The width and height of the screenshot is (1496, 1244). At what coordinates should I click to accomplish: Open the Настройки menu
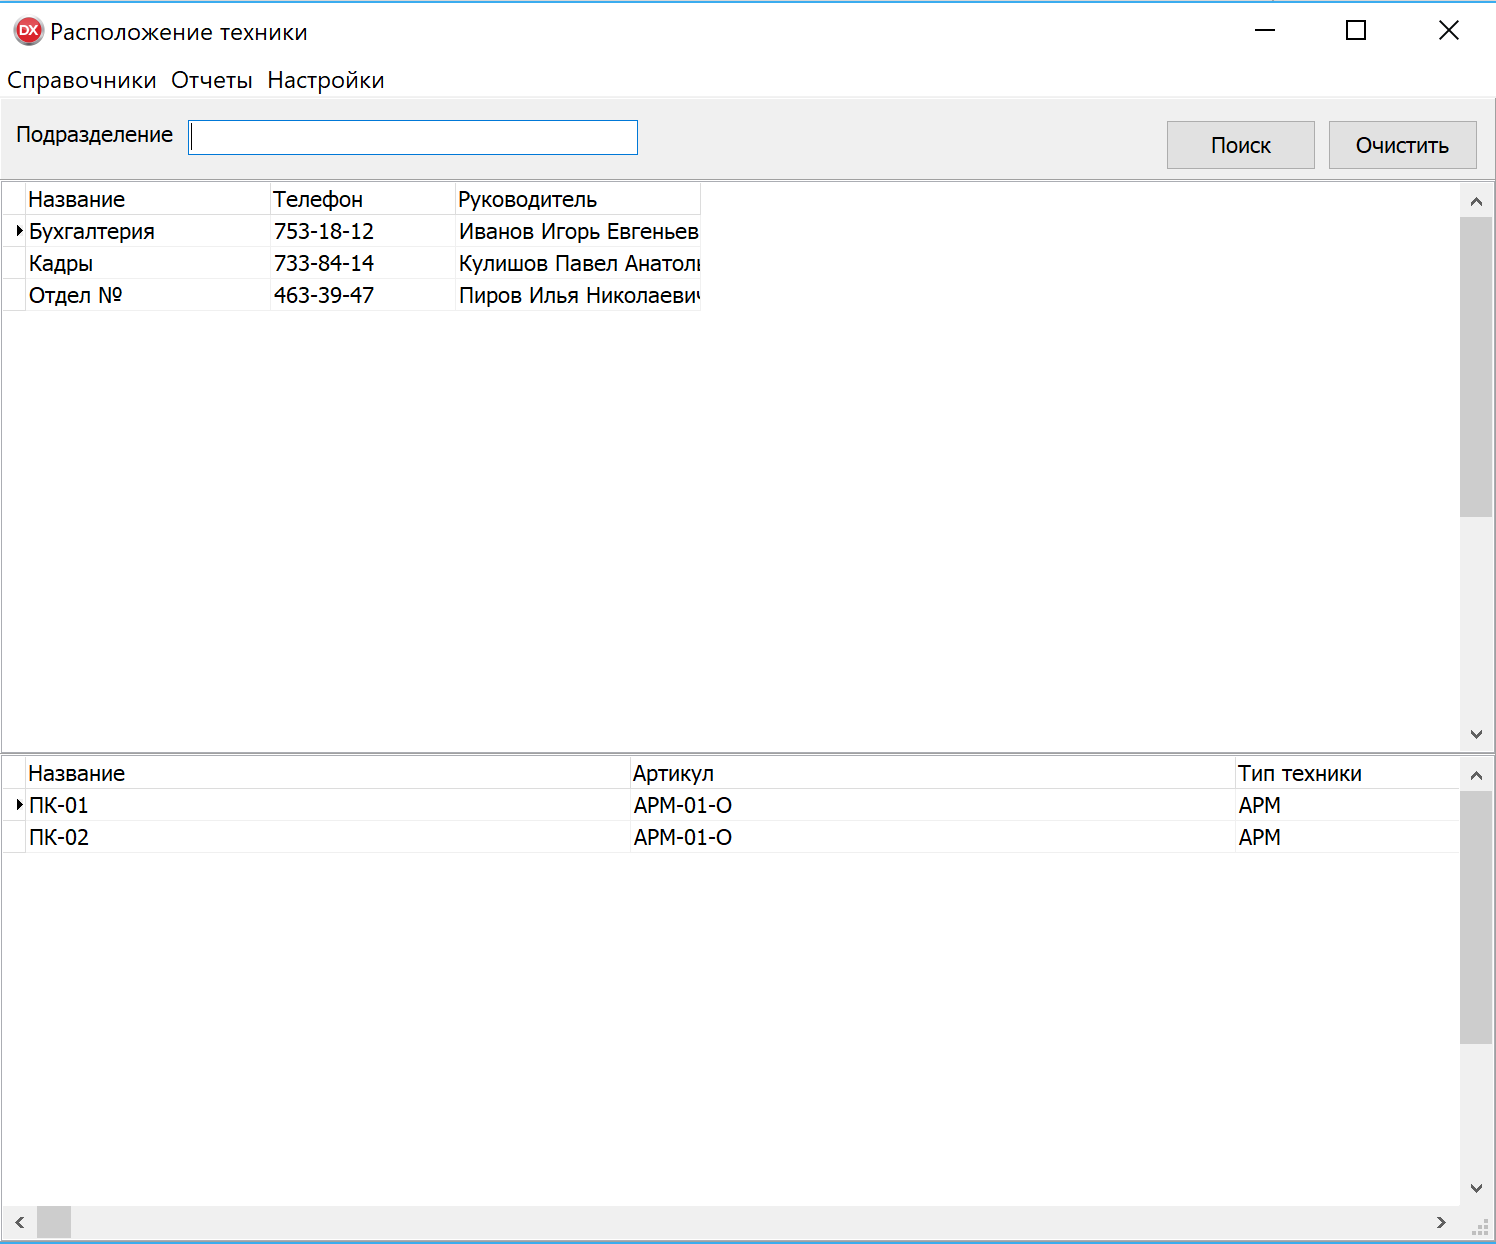coord(326,80)
